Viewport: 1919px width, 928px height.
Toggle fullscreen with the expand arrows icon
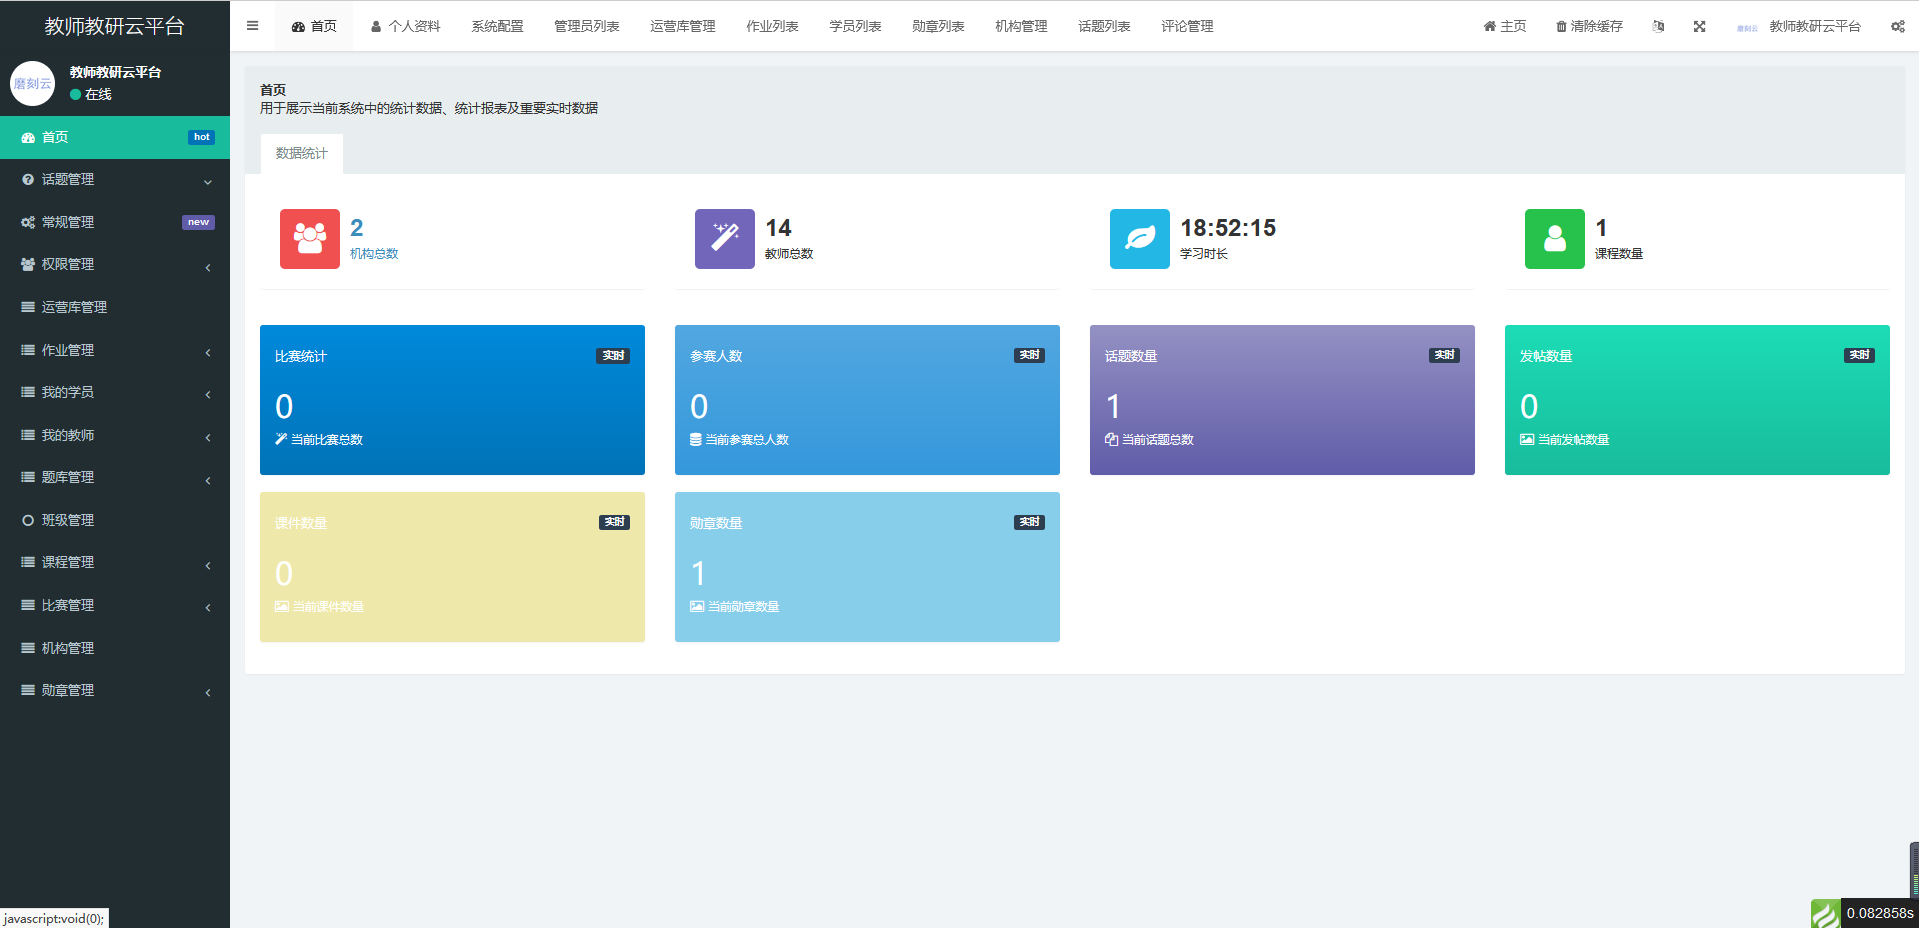(x=1699, y=27)
